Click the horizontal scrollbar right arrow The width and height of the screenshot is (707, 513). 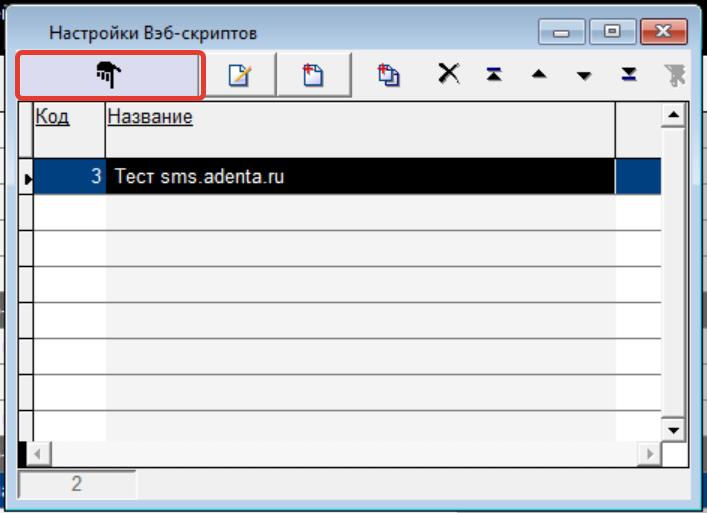[x=649, y=453]
